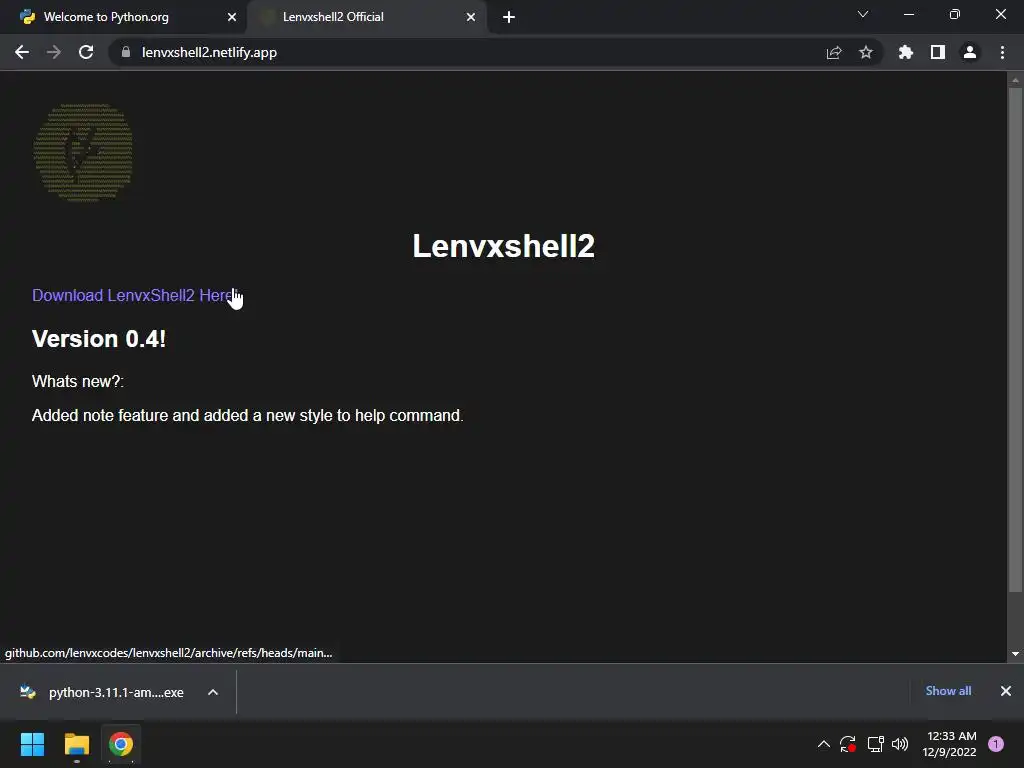Click the 'Whats new?:' text

(78, 381)
